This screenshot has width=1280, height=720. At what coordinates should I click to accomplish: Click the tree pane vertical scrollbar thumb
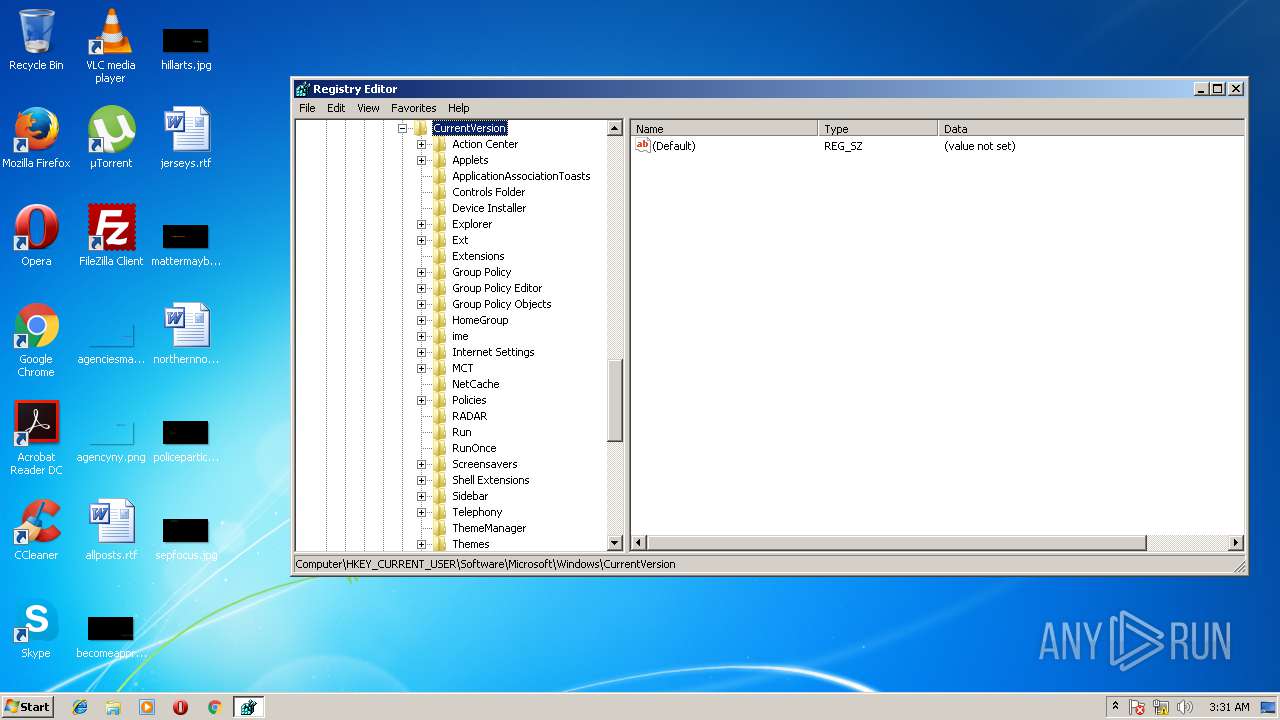(615, 400)
